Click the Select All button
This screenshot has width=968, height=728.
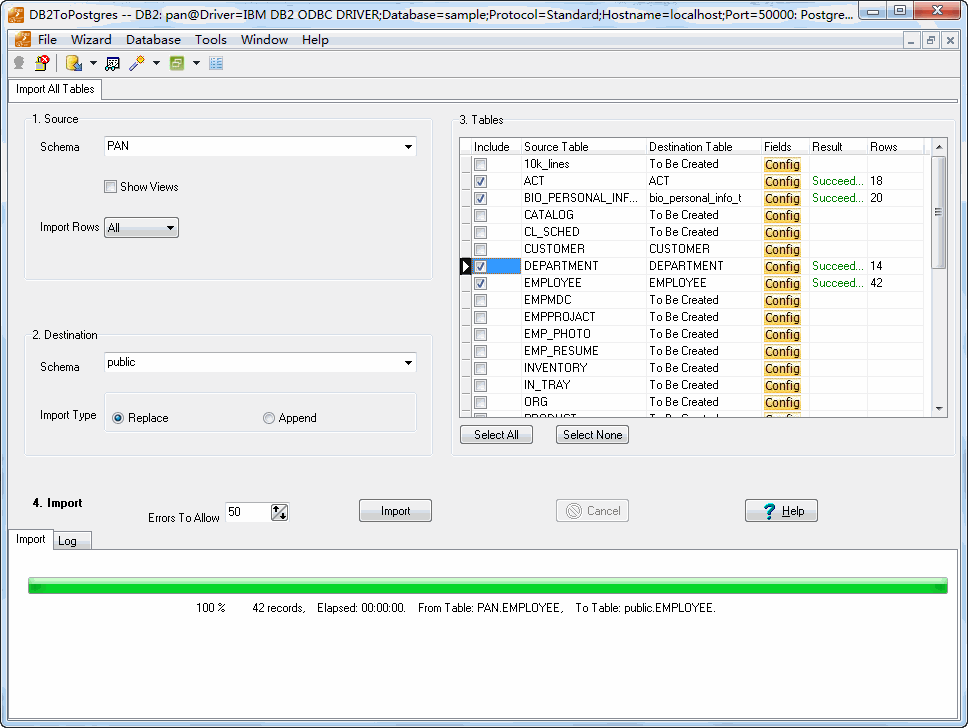click(x=496, y=435)
